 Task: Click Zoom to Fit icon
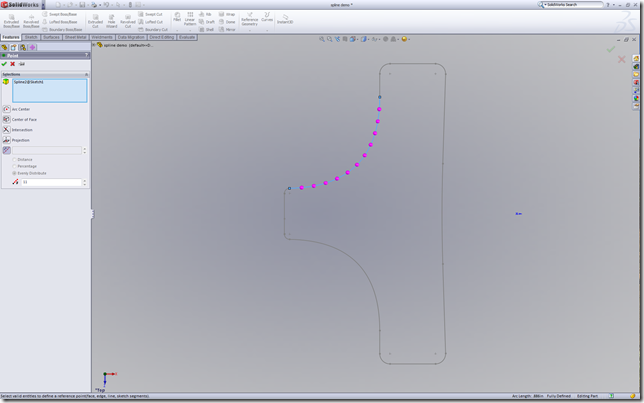(322, 39)
